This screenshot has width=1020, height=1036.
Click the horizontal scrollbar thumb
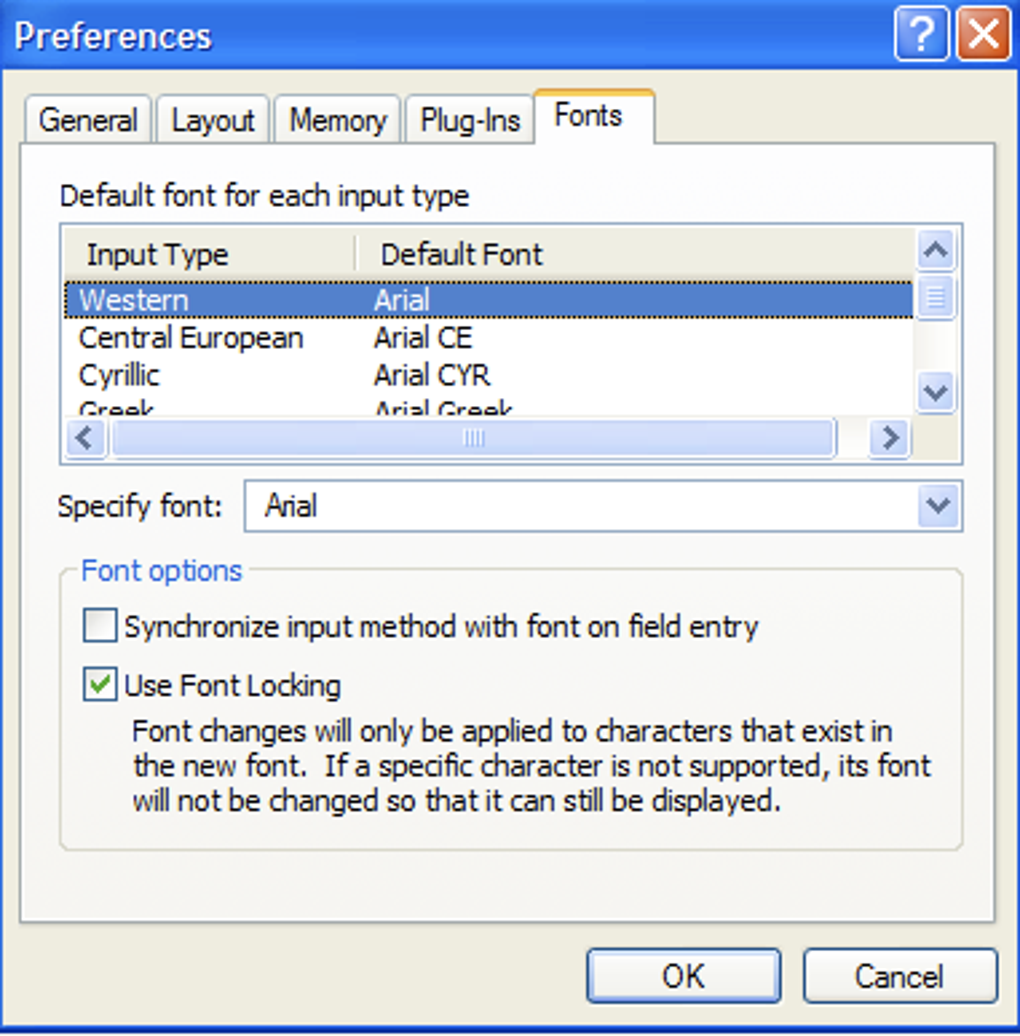[x=473, y=438]
